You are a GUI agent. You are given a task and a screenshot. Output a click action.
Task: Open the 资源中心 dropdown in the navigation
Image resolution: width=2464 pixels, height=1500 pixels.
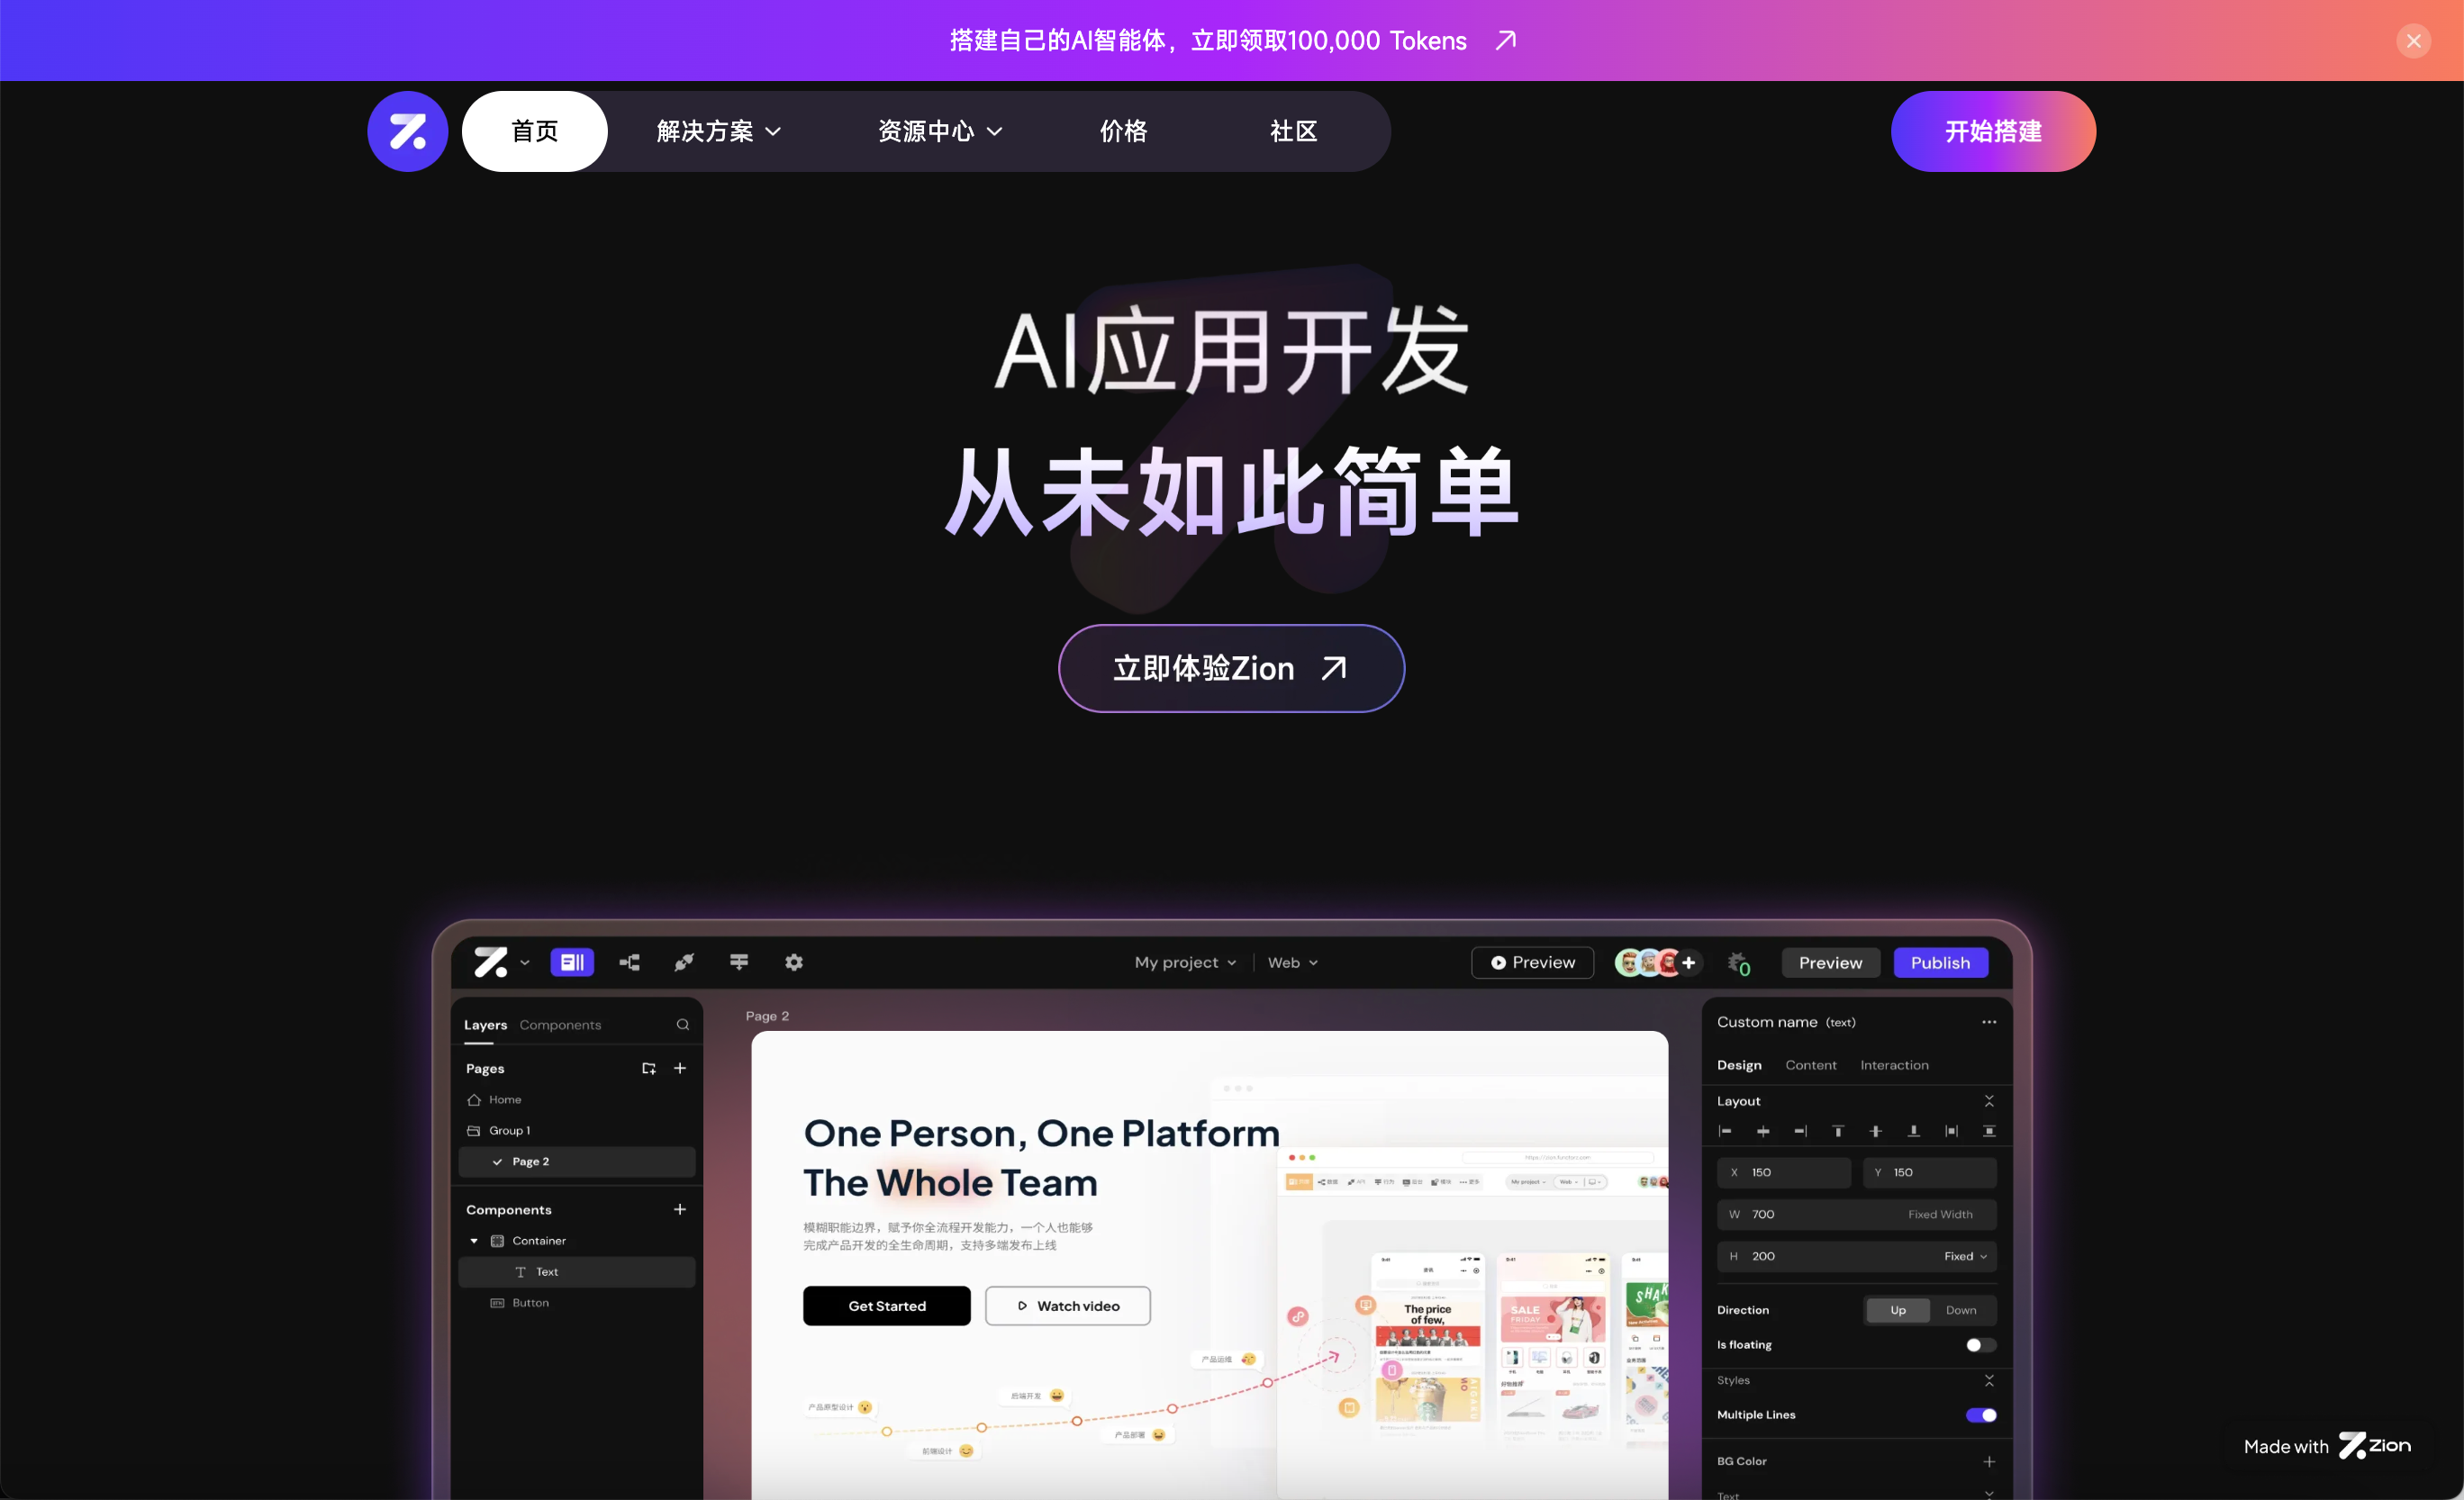(938, 131)
